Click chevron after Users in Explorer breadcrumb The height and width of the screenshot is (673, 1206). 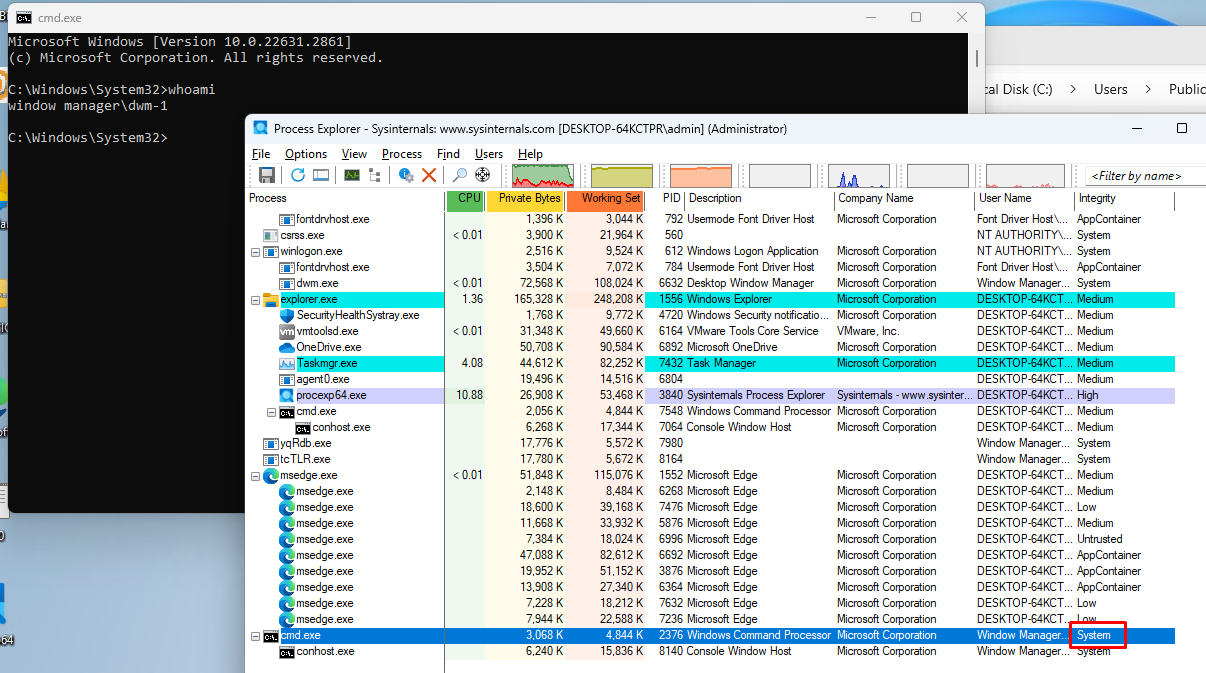1148,89
